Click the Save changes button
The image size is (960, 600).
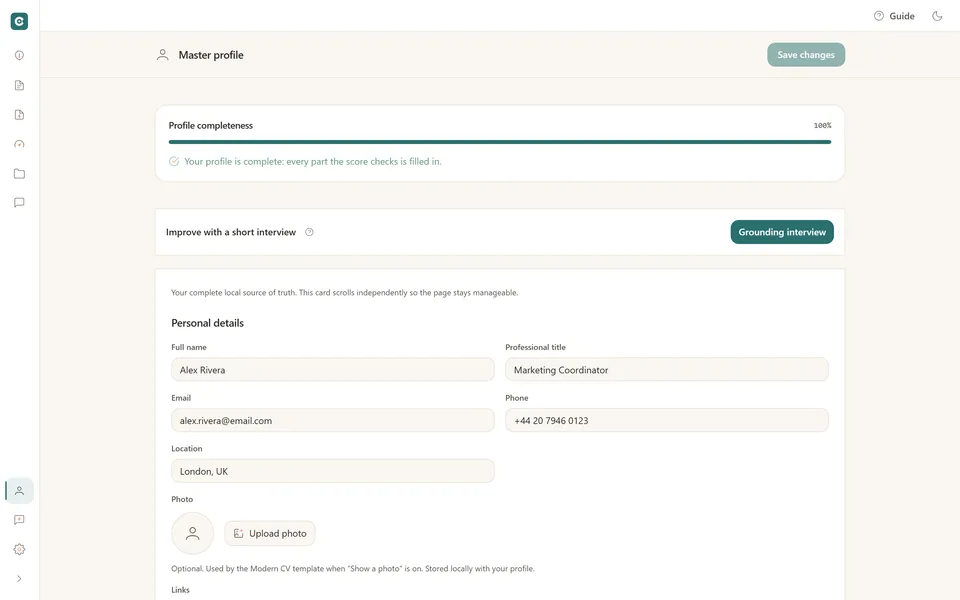pos(806,54)
